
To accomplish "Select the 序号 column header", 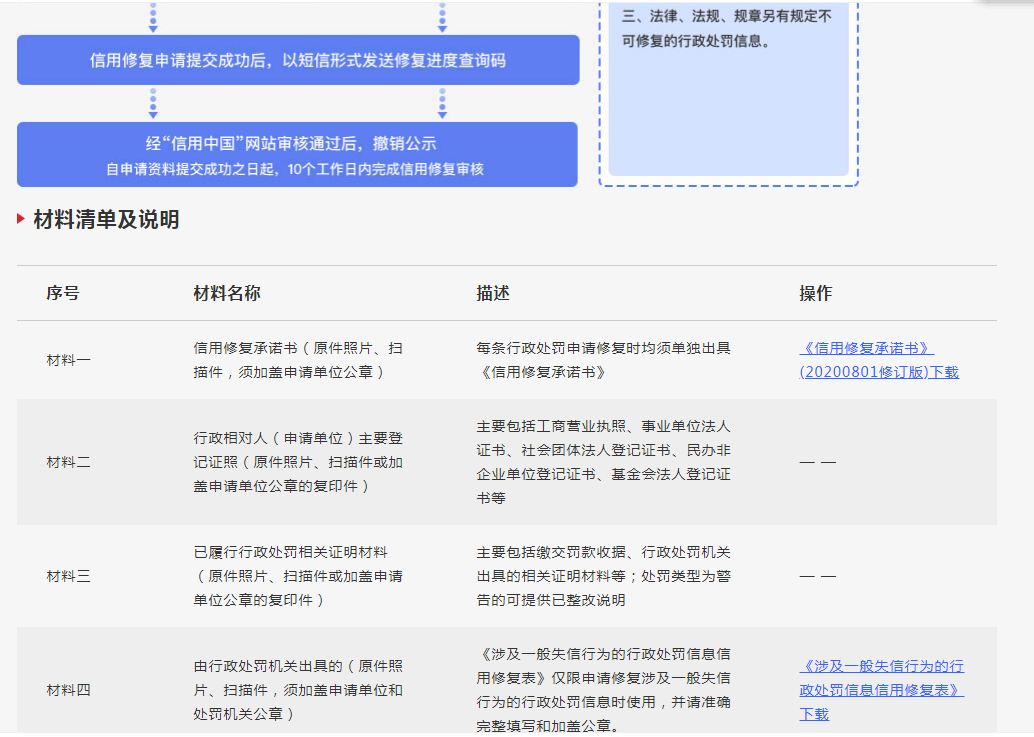I will click(63, 293).
